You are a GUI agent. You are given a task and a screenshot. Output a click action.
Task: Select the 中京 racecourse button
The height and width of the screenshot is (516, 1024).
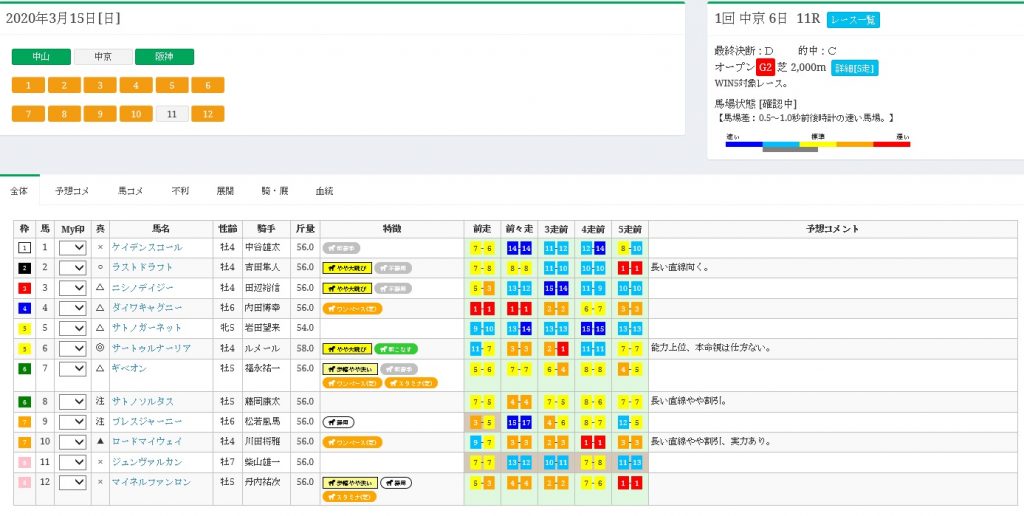tap(103, 57)
